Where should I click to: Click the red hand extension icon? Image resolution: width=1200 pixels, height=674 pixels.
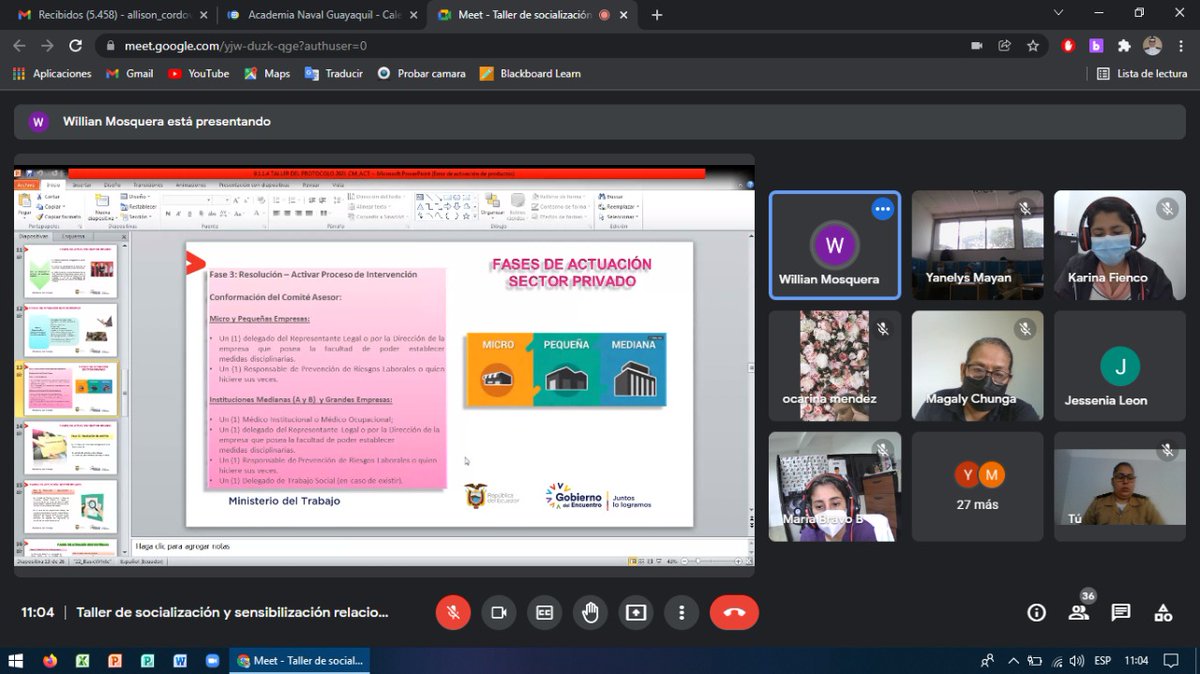pos(1068,46)
